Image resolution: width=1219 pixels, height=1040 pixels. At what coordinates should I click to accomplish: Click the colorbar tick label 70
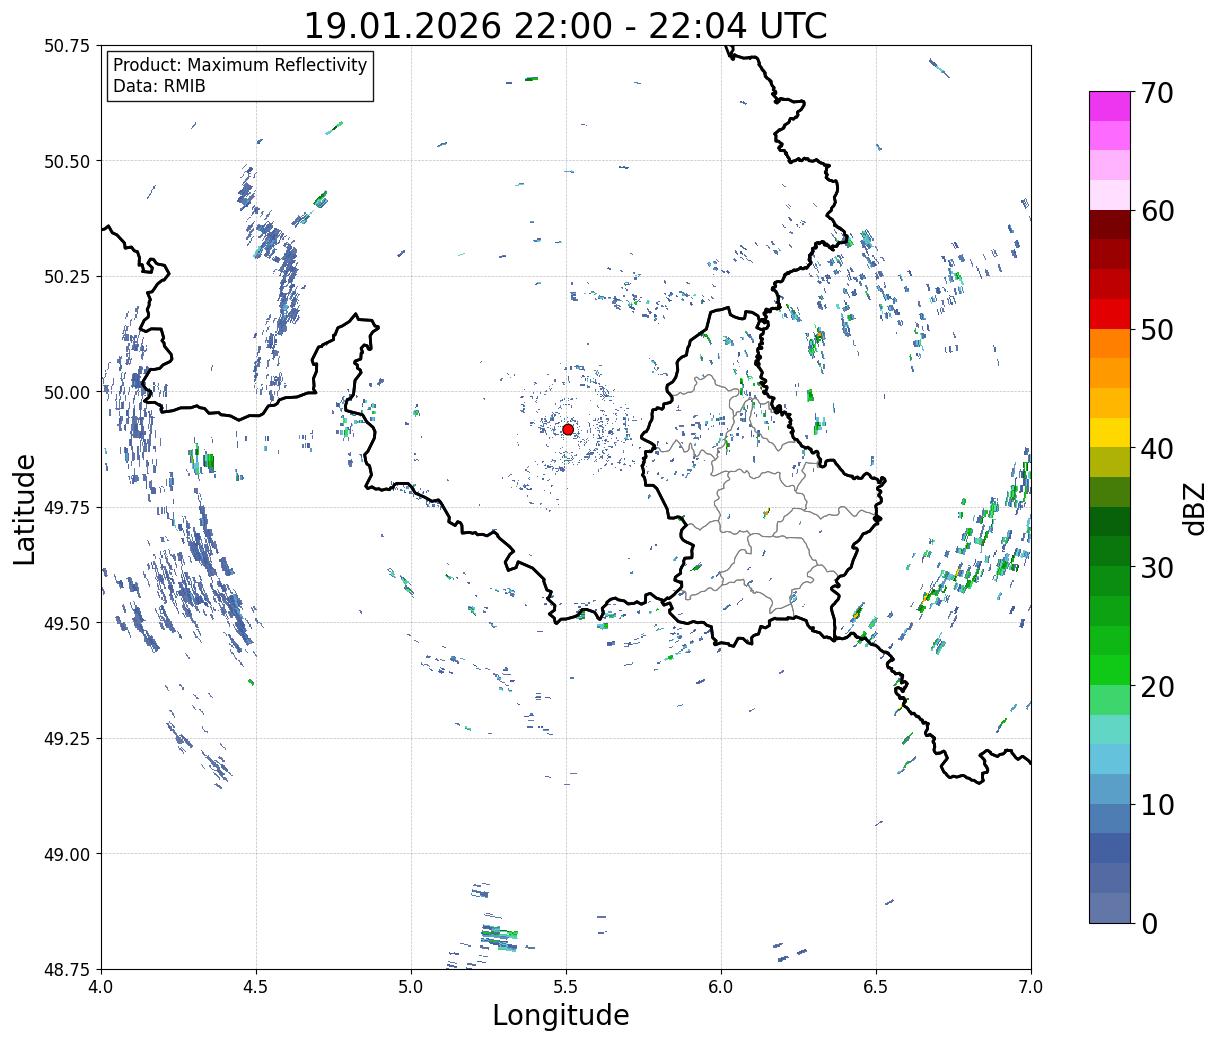tap(1157, 92)
